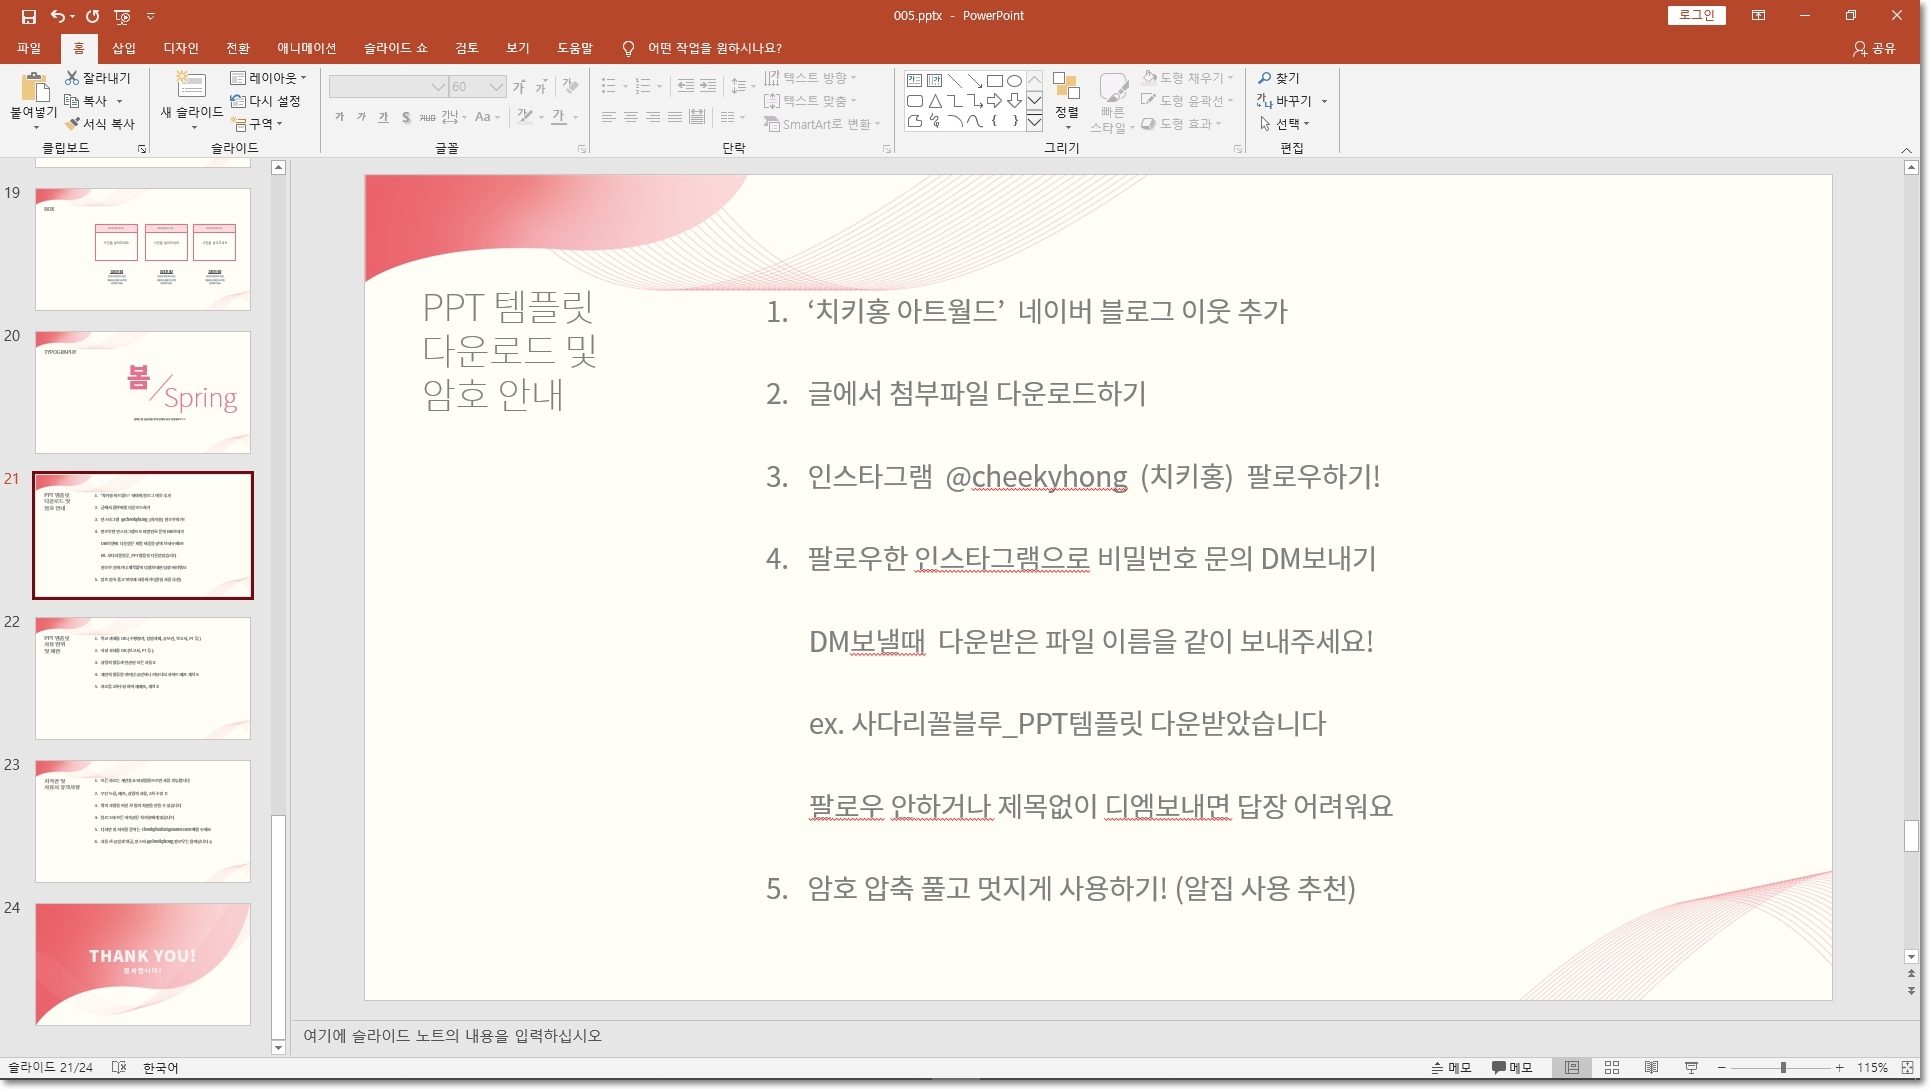
Task: Click the Redo icon in title bar
Action: coord(92,16)
